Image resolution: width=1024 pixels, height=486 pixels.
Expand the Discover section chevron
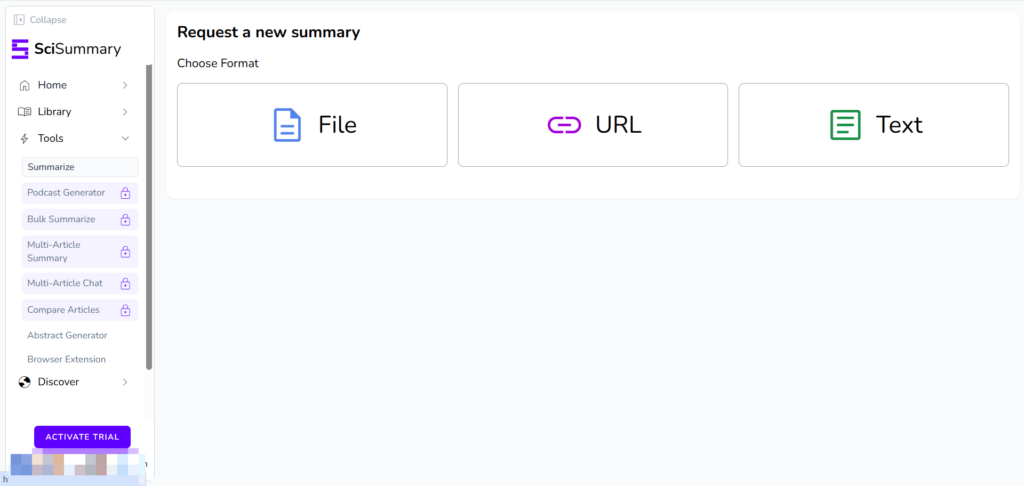pyautogui.click(x=125, y=382)
